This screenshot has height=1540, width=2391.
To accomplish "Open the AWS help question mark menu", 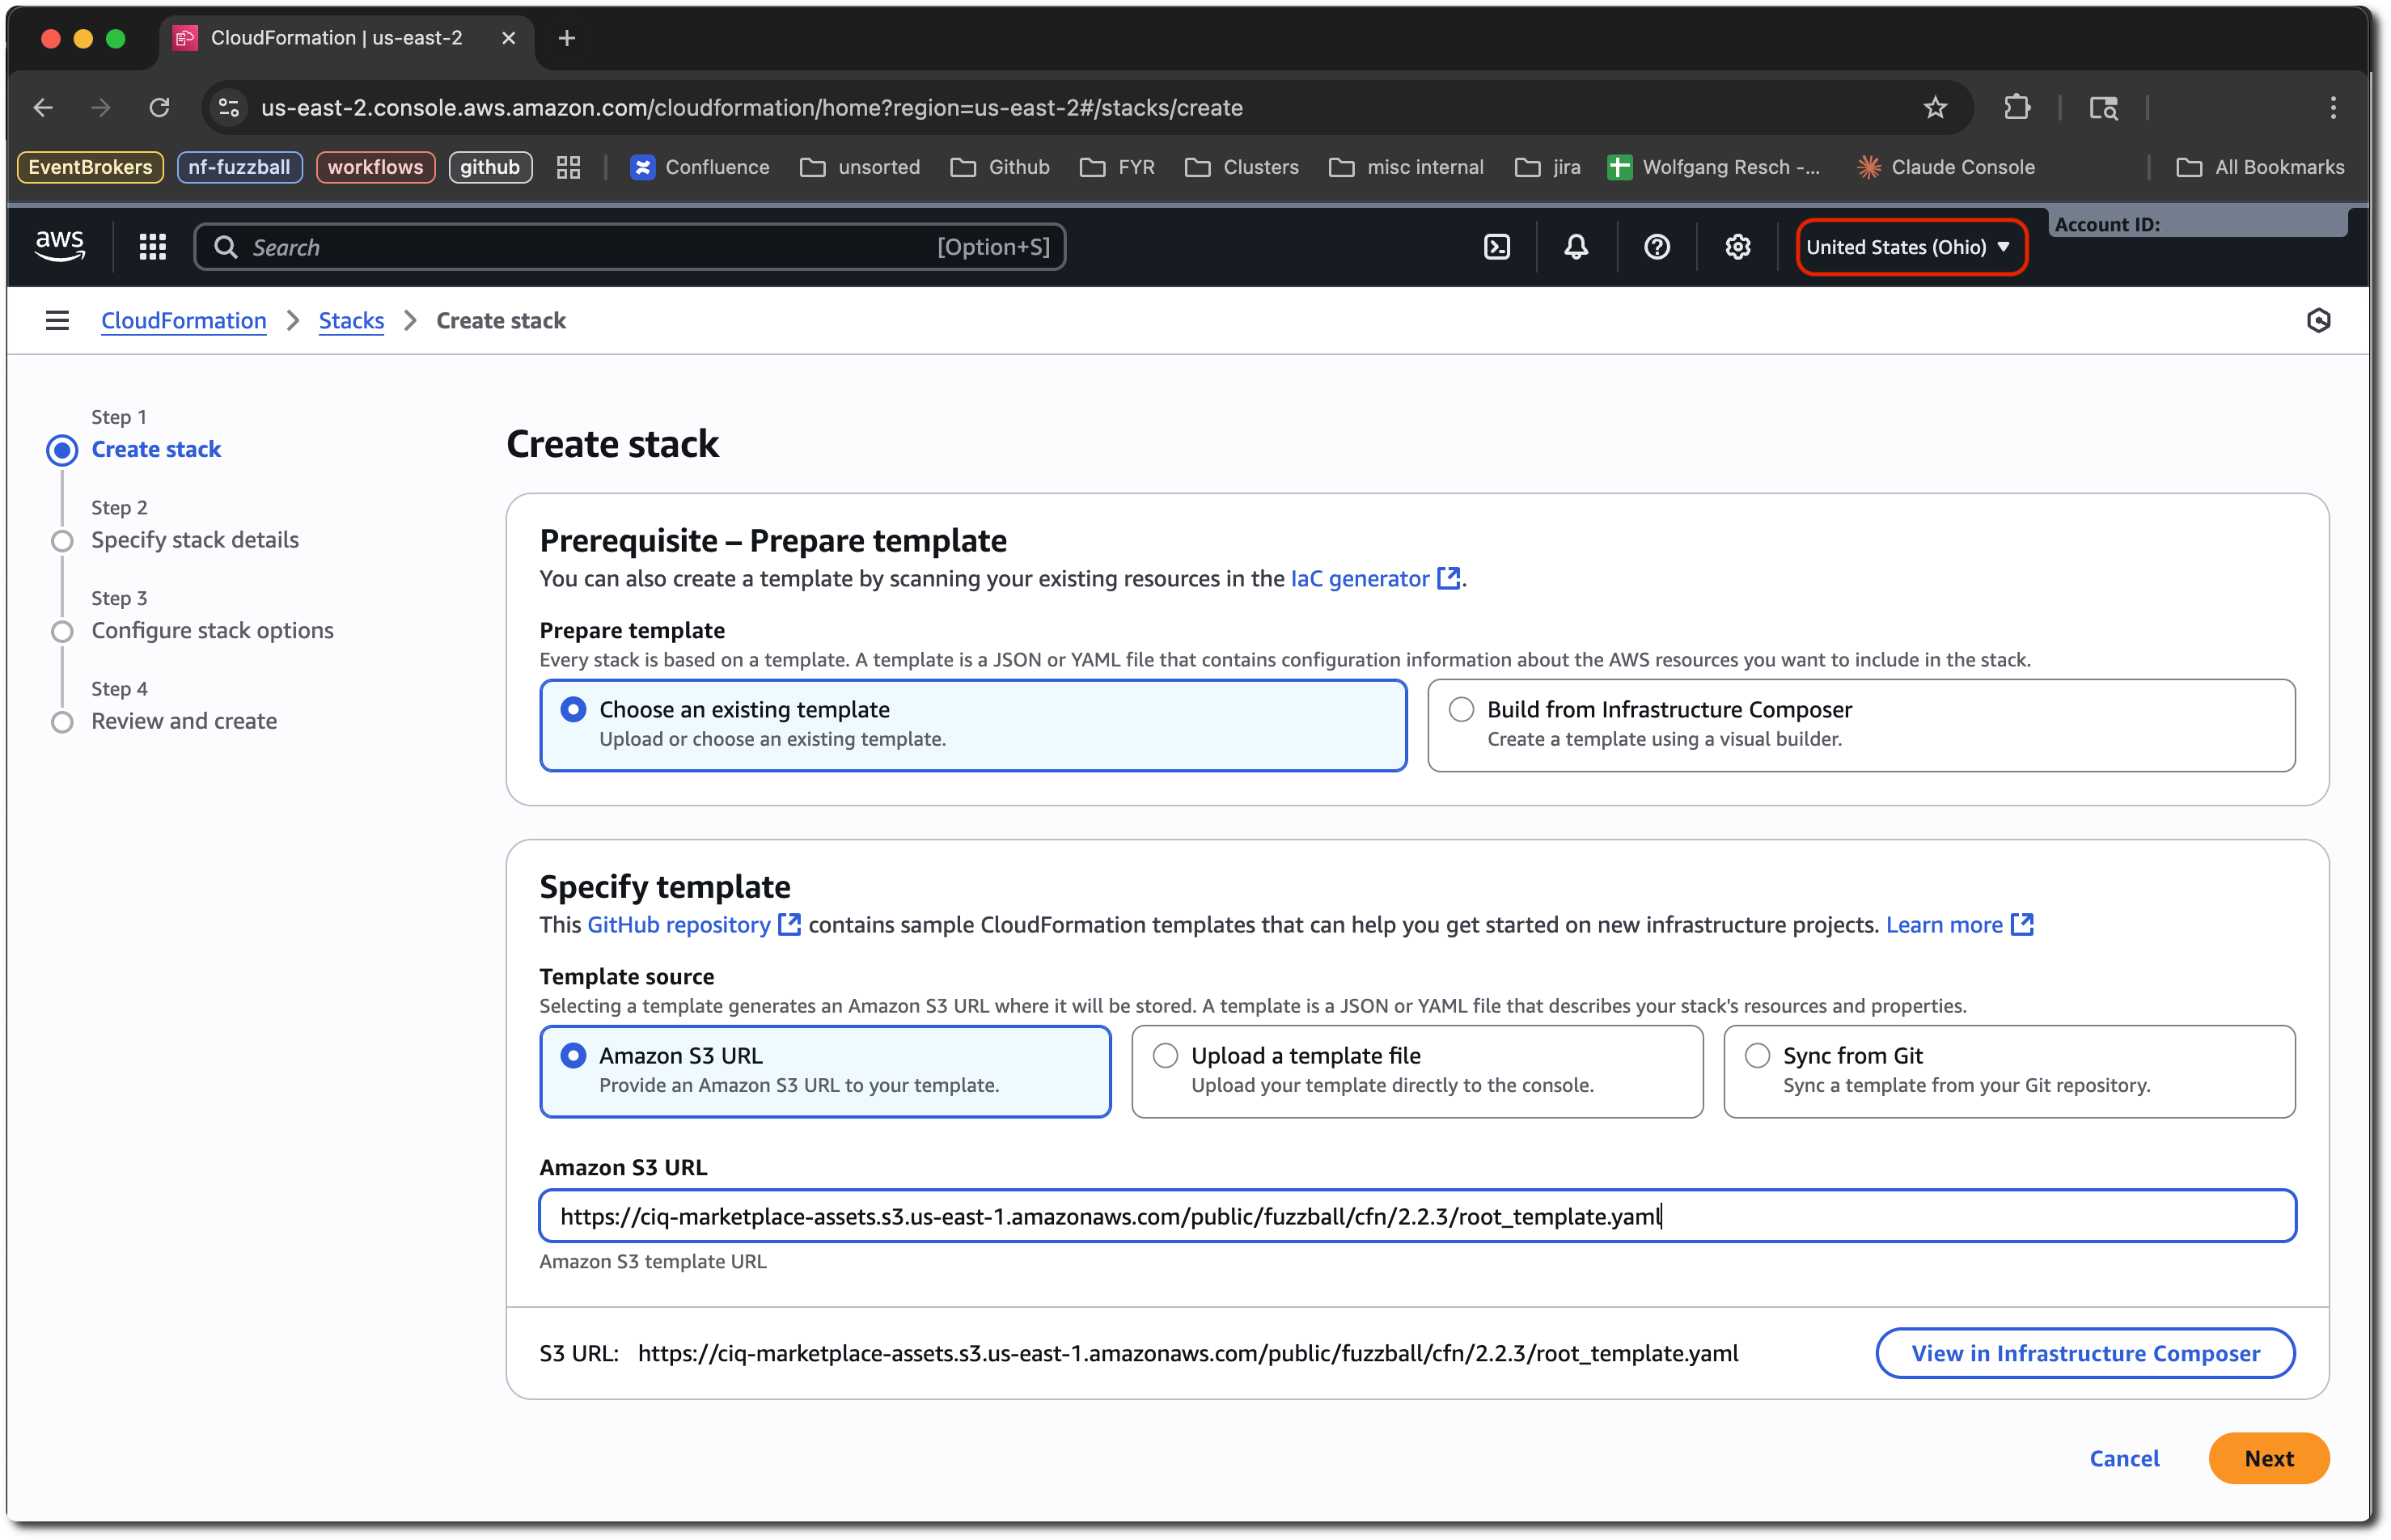I will 1657,247.
